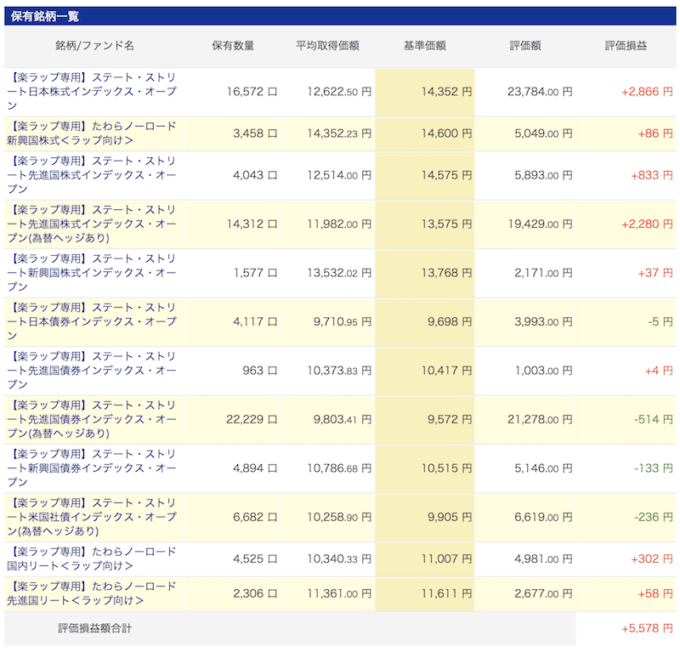Select base price 11,007 円
The height and width of the screenshot is (652, 680).
click(x=446, y=558)
